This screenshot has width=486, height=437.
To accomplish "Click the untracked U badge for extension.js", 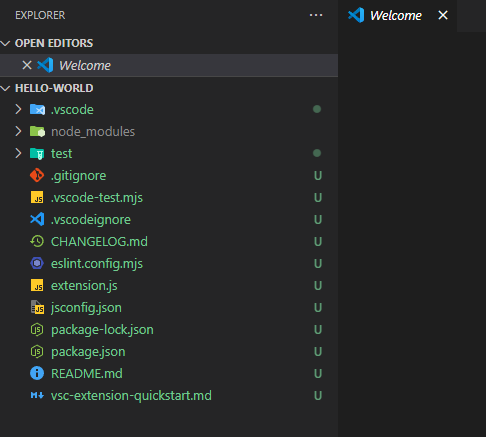I will click(x=318, y=286).
